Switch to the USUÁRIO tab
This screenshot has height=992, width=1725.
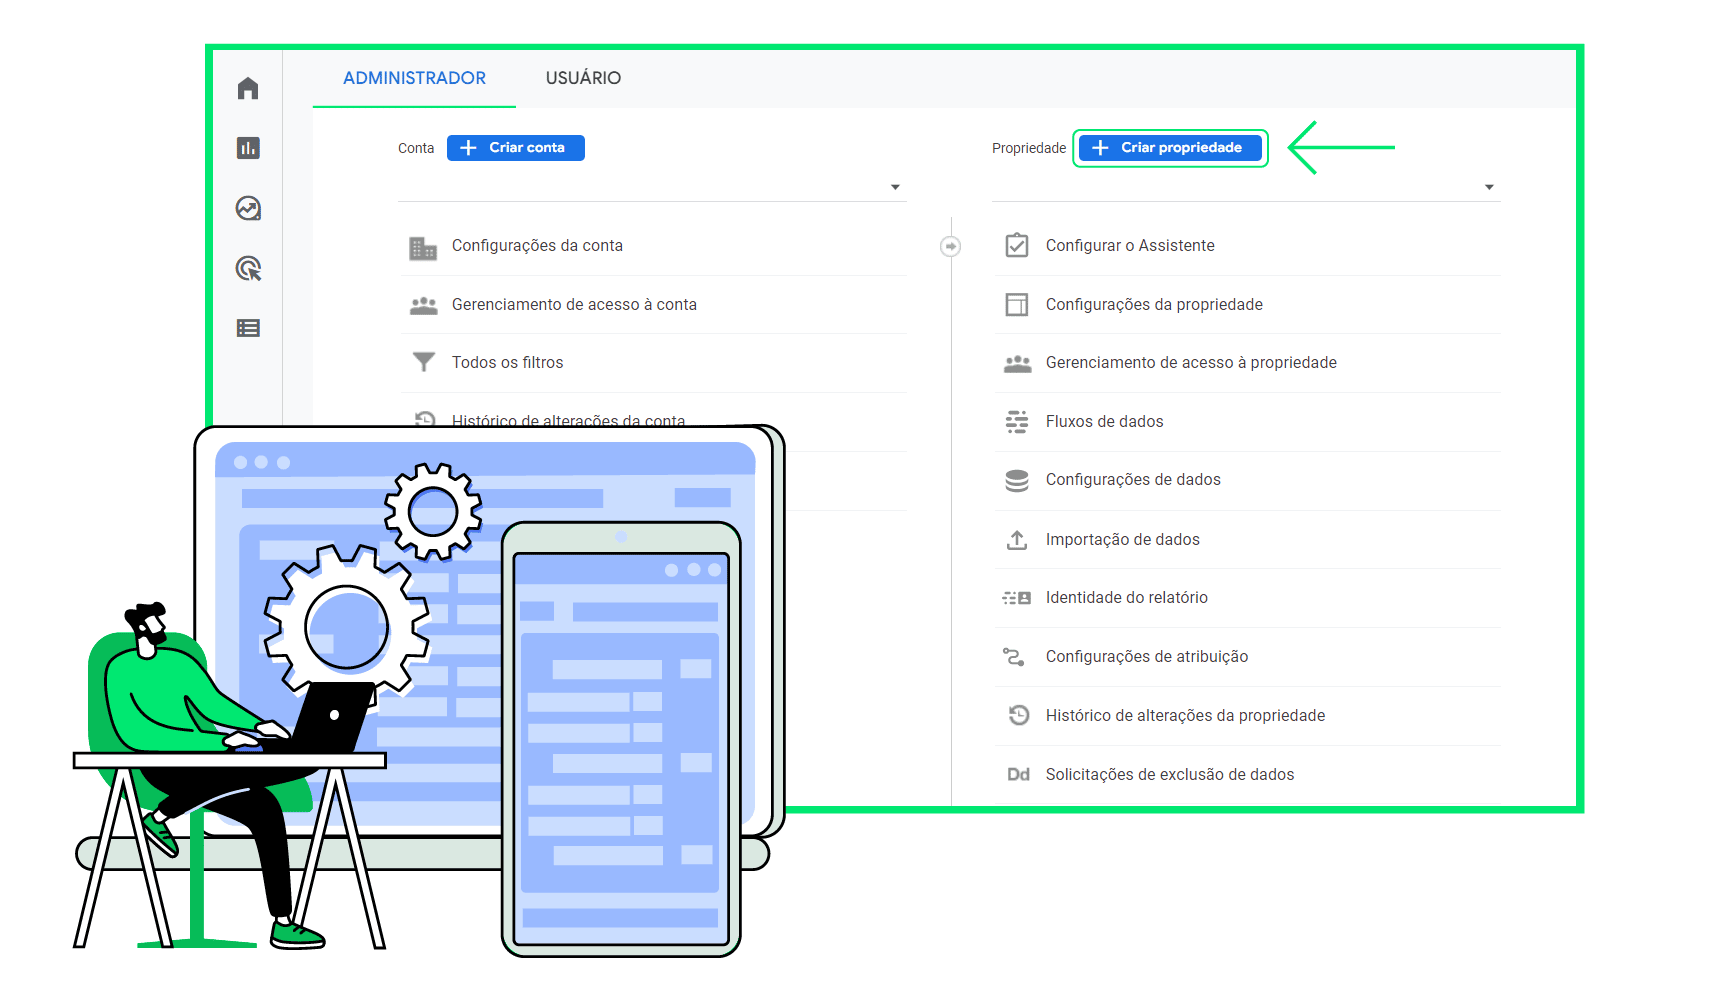(583, 78)
